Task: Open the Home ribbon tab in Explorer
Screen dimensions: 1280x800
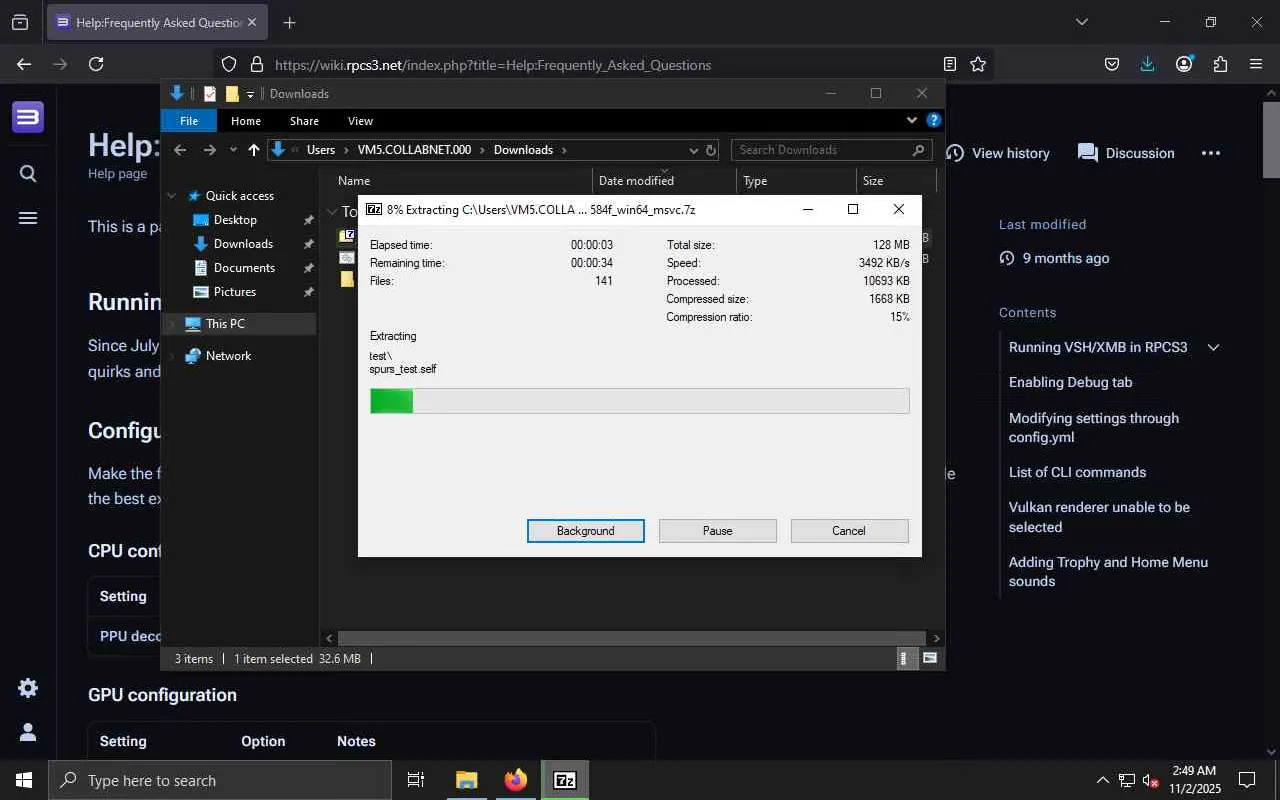Action: 246,121
